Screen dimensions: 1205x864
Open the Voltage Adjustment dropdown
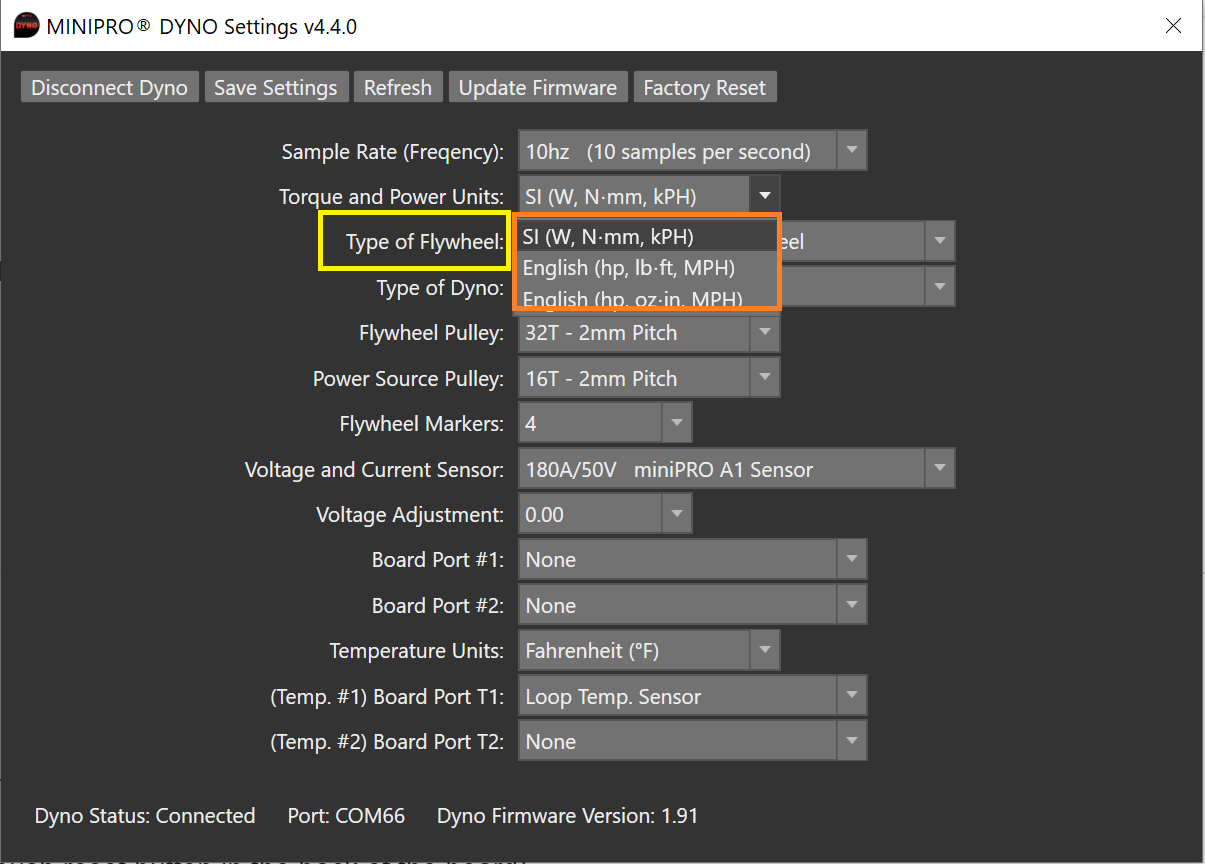tap(605, 515)
